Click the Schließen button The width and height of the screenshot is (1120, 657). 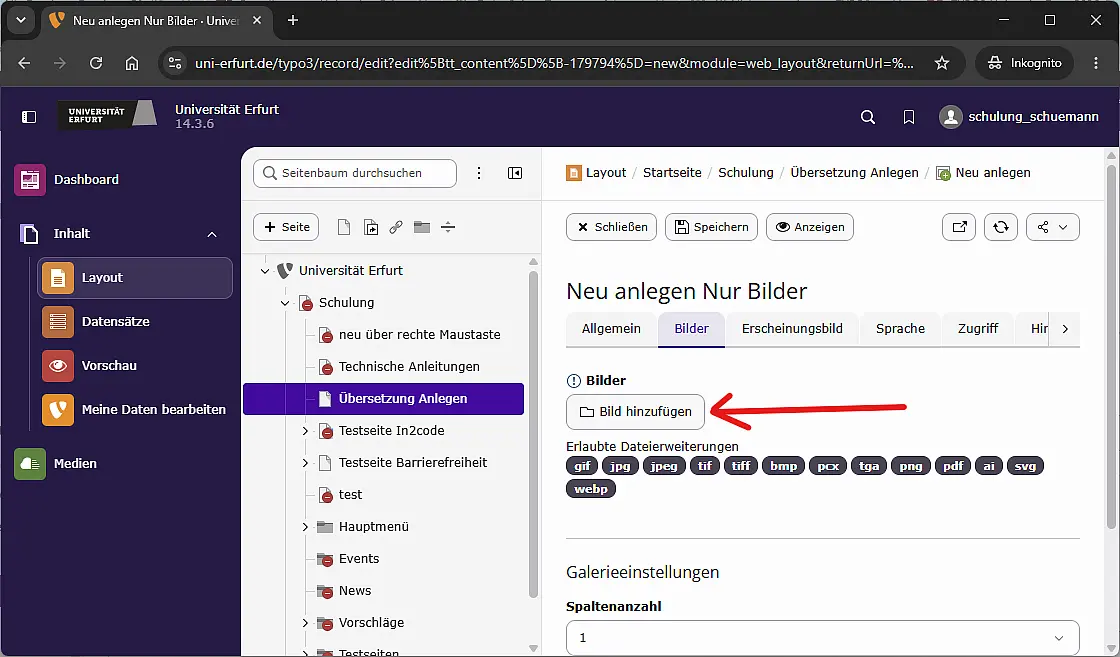611,227
